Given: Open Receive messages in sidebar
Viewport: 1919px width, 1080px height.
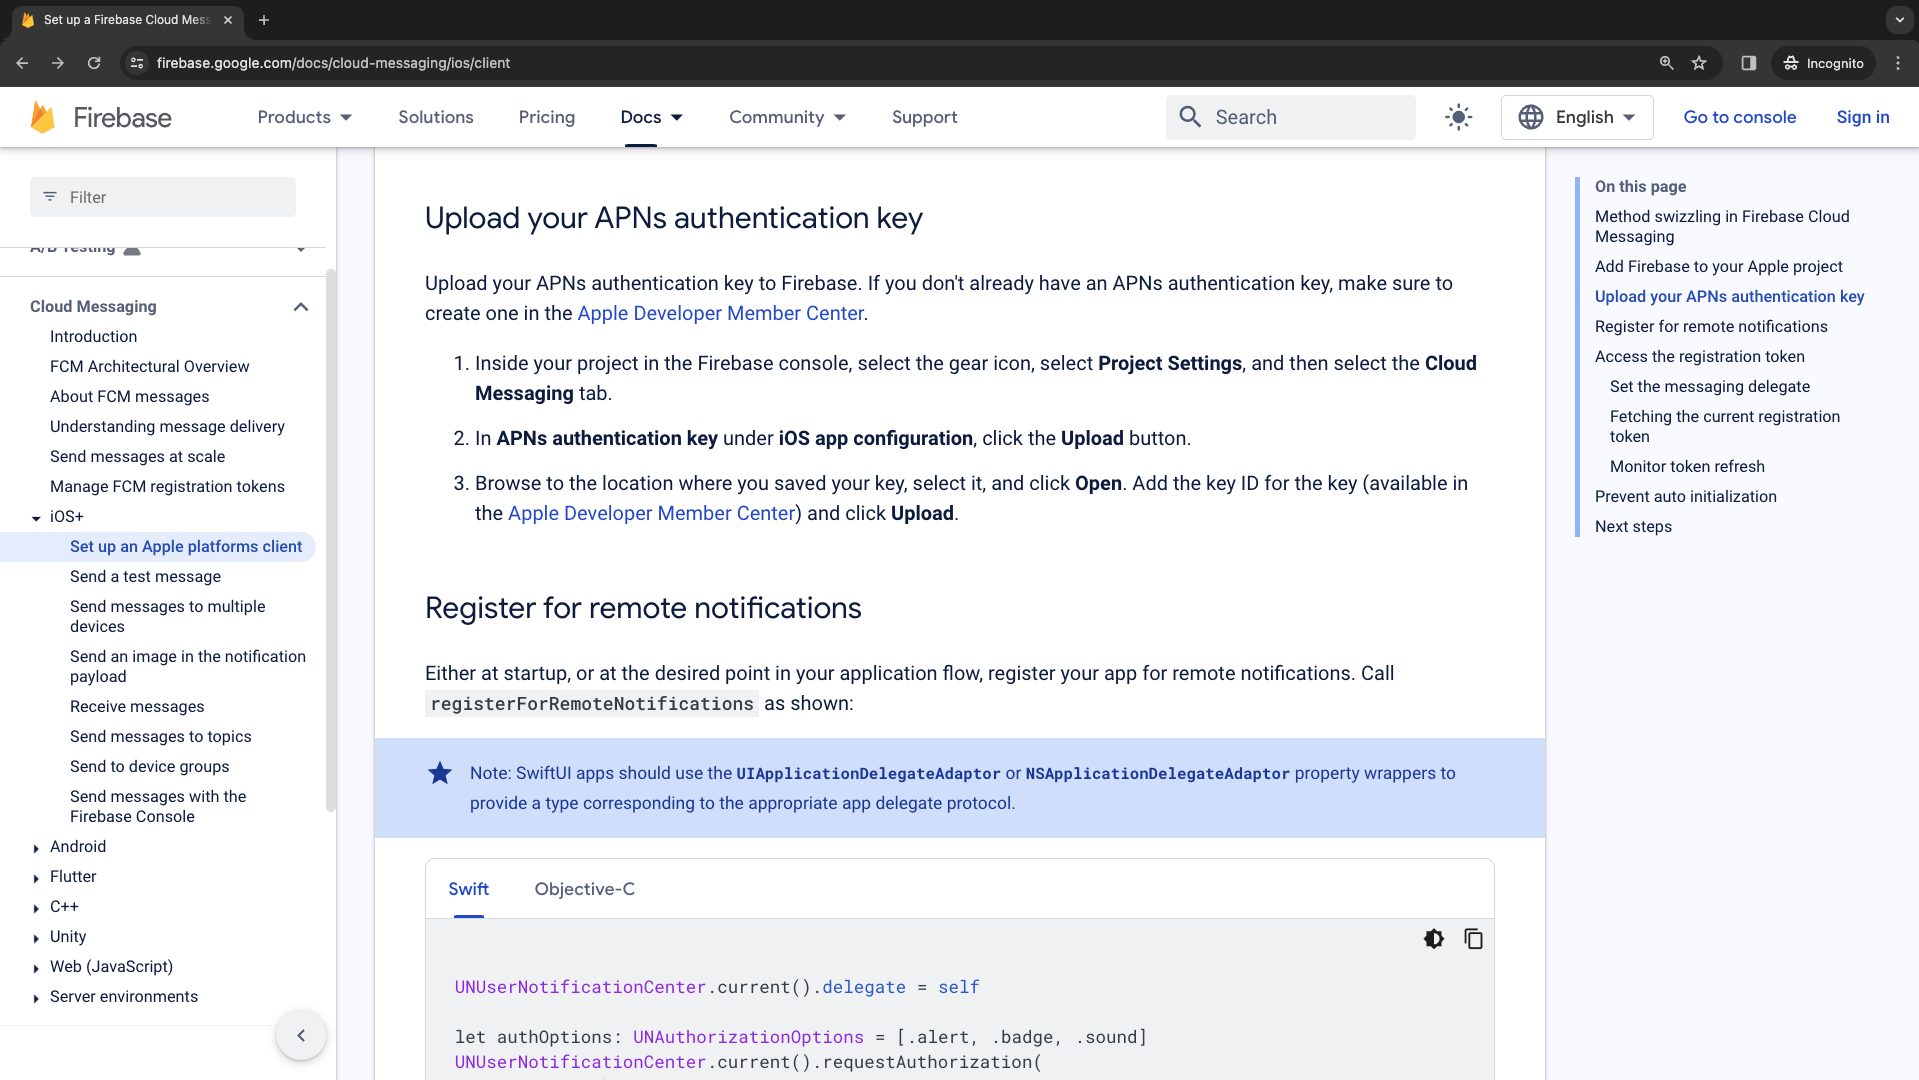Looking at the screenshot, I should click(137, 707).
